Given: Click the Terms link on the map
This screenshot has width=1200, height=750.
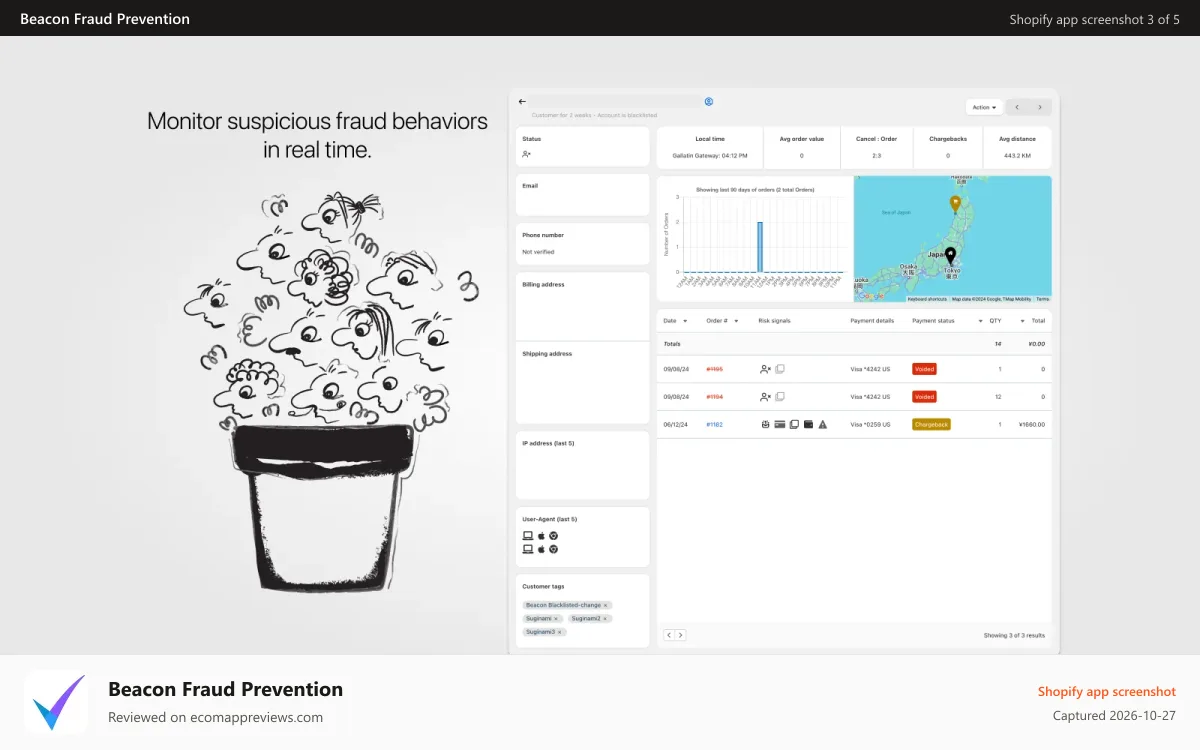Looking at the screenshot, I should tap(1043, 299).
